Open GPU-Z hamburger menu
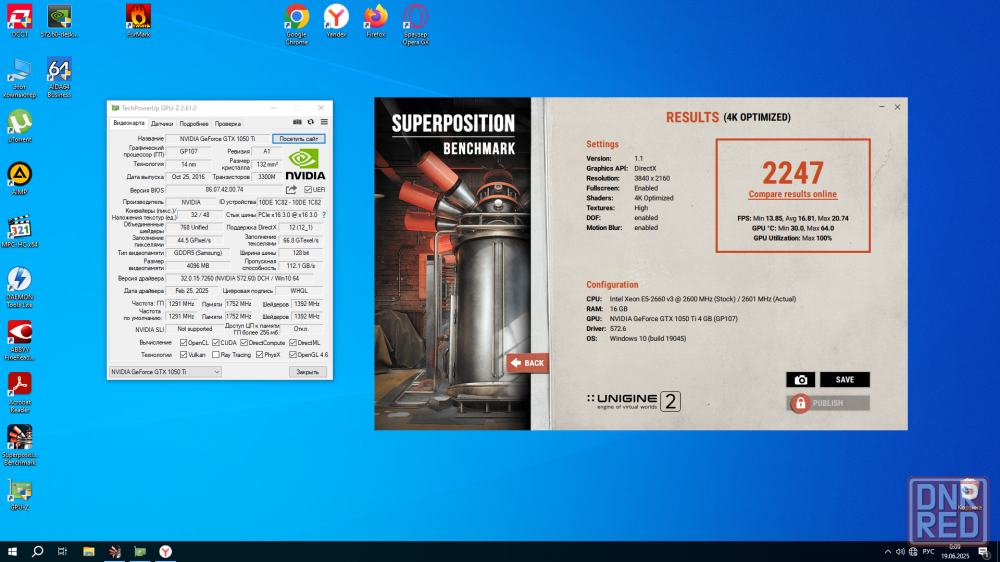Viewport: 1000px width, 562px height. (x=324, y=122)
